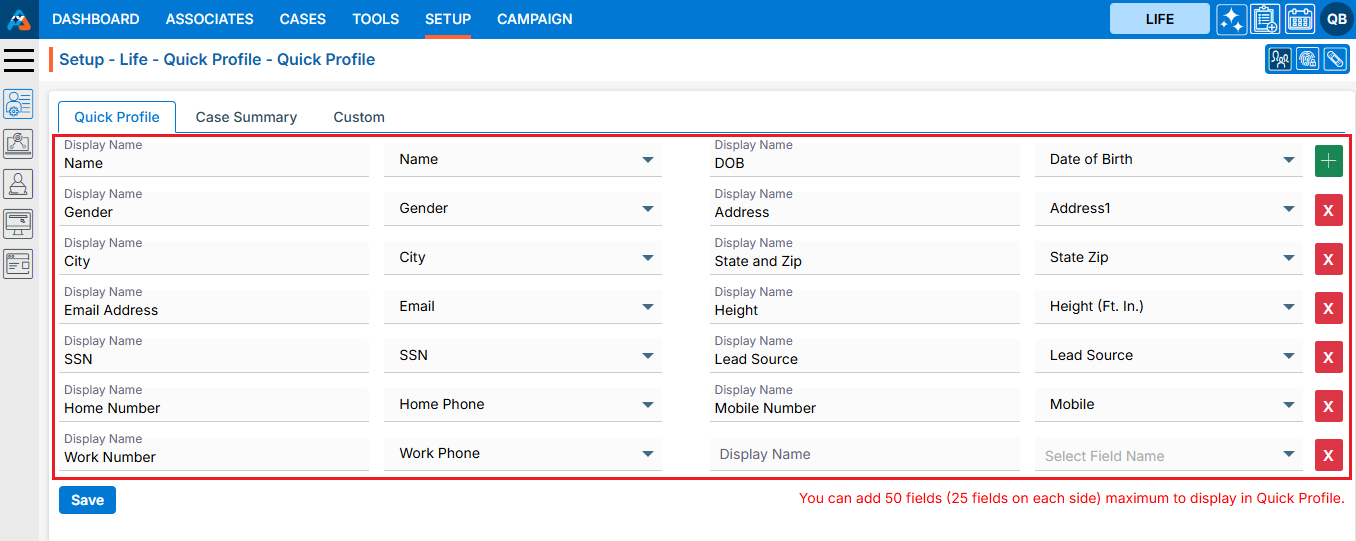This screenshot has height=541, width=1356.
Task: Click the sparkle AI icon in header
Action: (x=1231, y=19)
